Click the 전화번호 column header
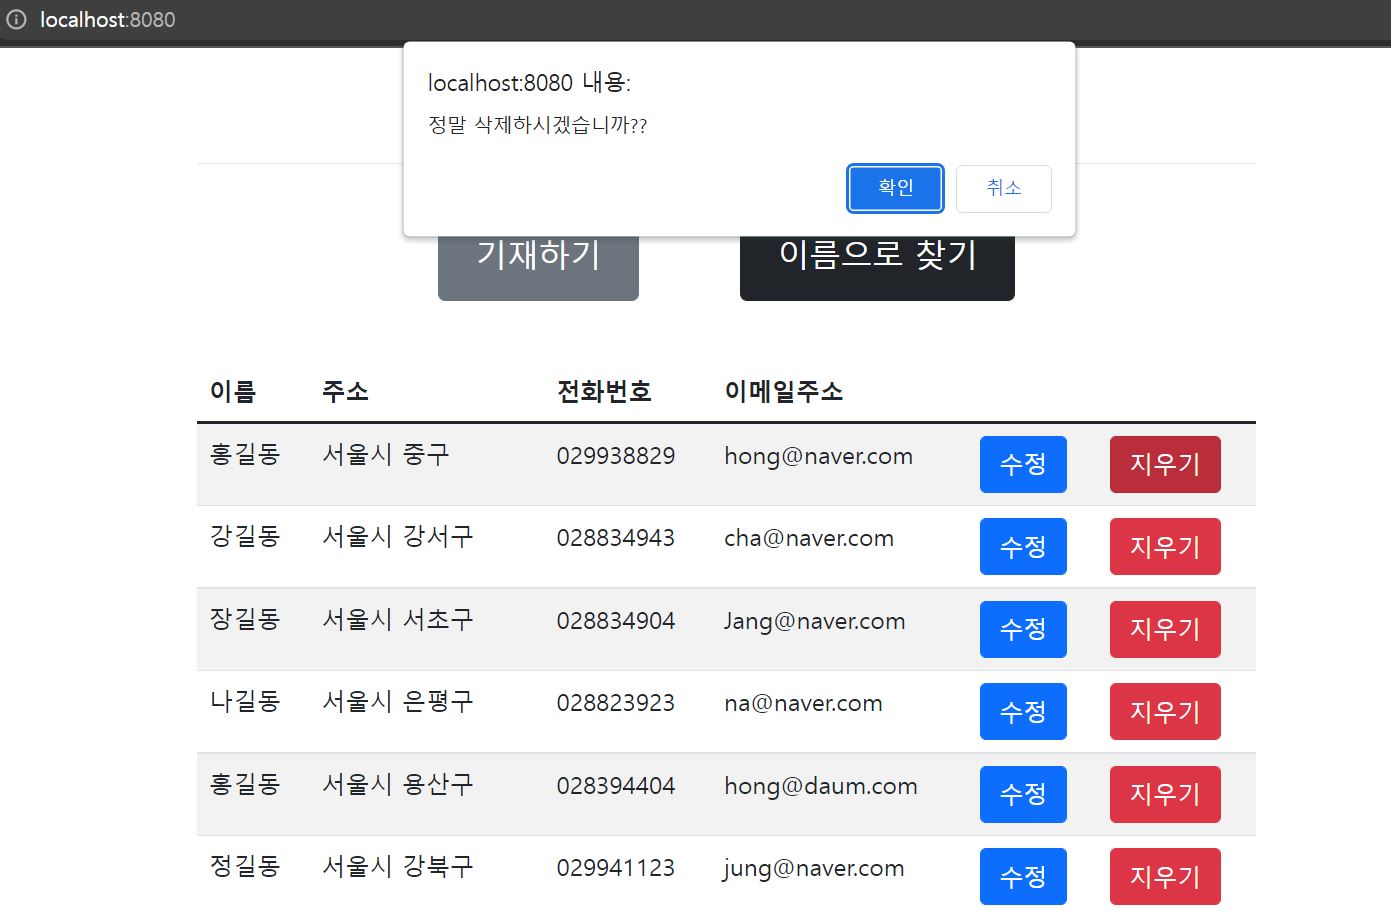1391x911 pixels. [604, 391]
